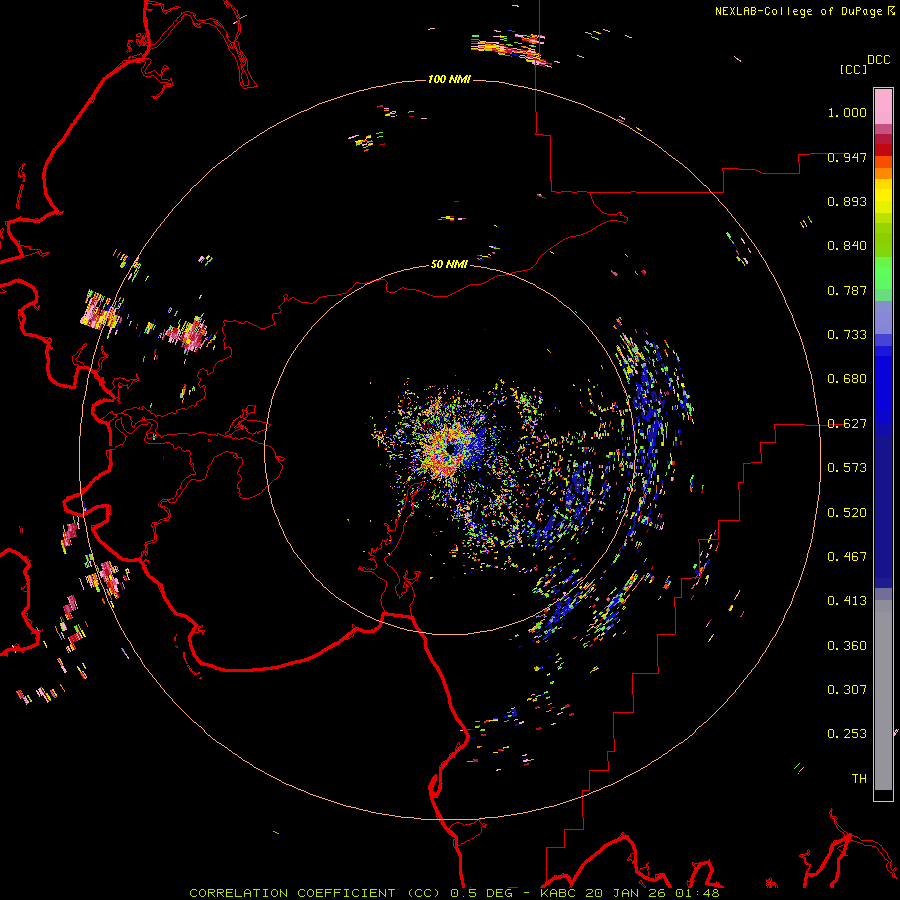Click the 0.413 legend value
Viewport: 900px width, 900px height.
(847, 601)
